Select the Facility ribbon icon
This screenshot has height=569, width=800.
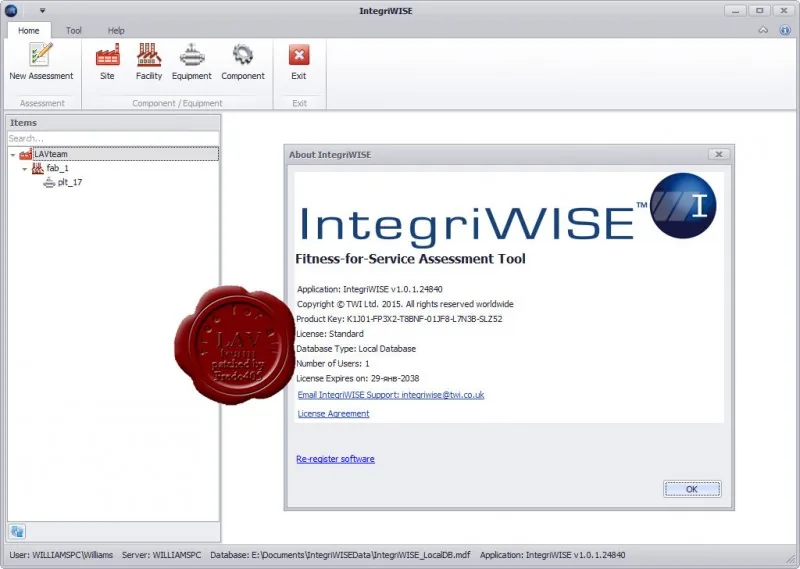(x=148, y=55)
